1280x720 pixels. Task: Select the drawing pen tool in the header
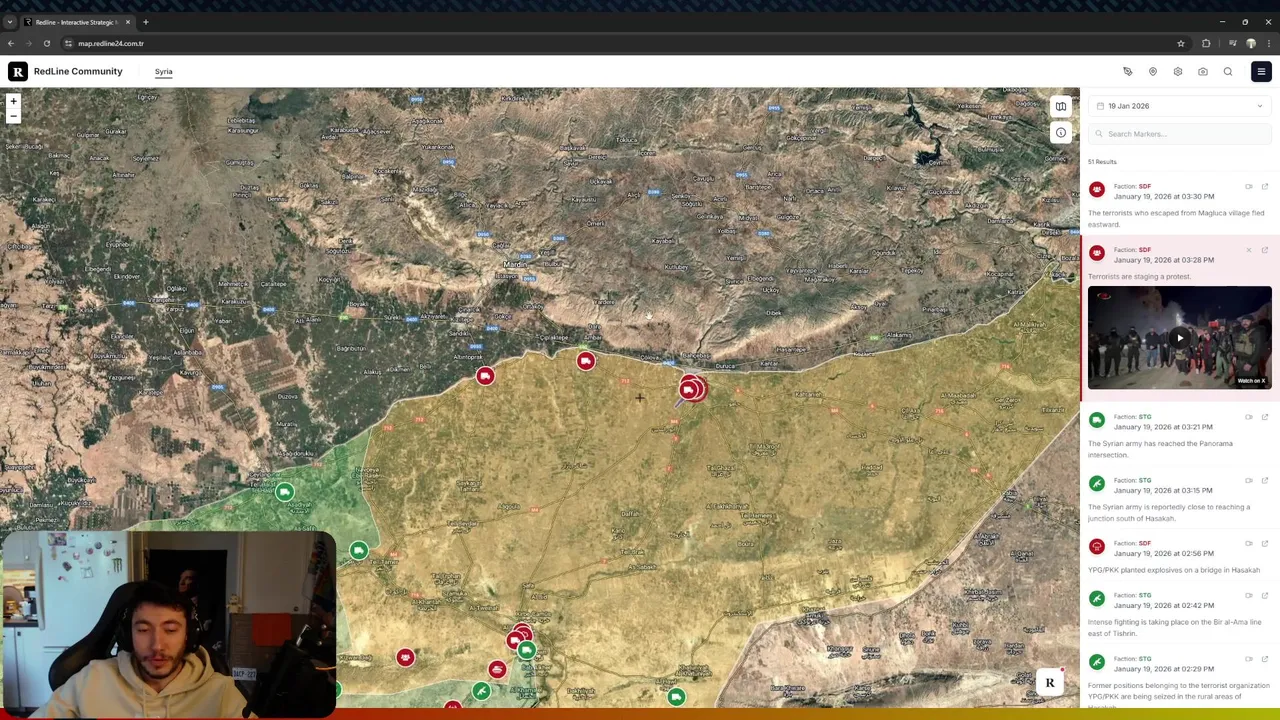pos(1128,72)
